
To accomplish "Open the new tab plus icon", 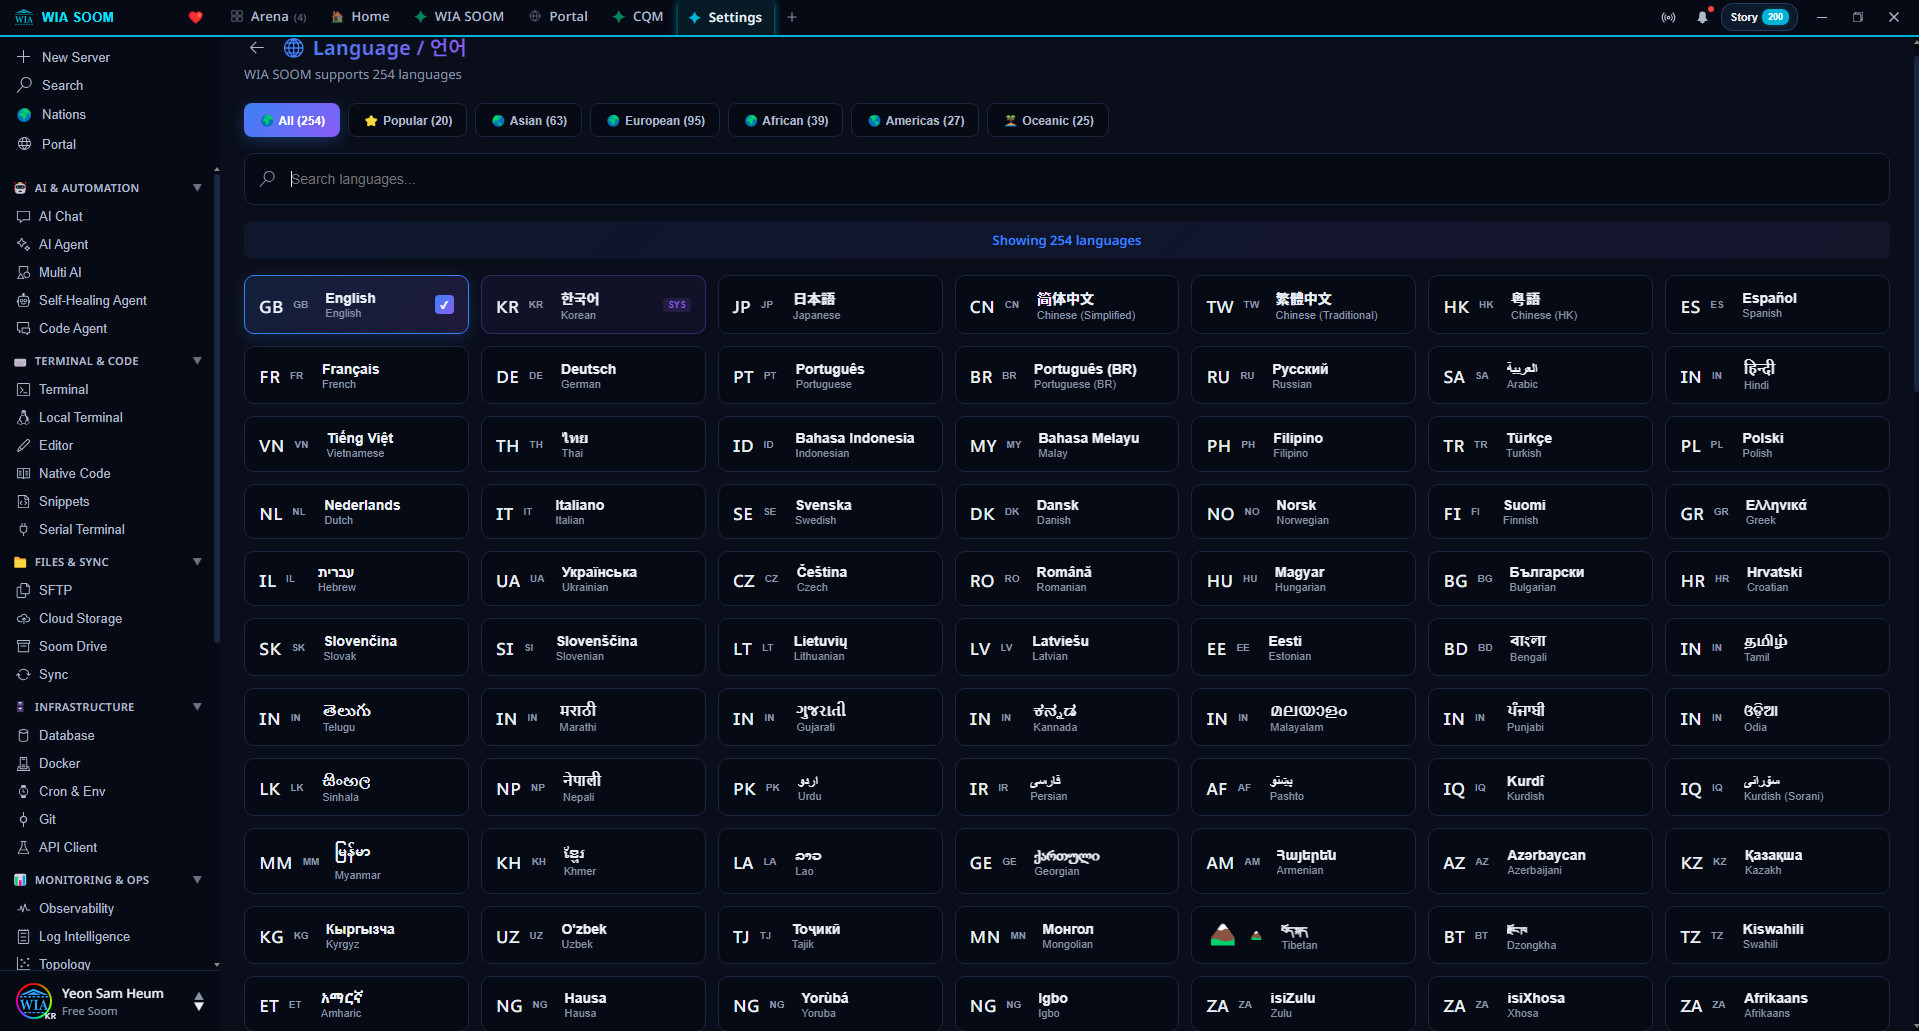I will click(x=792, y=17).
